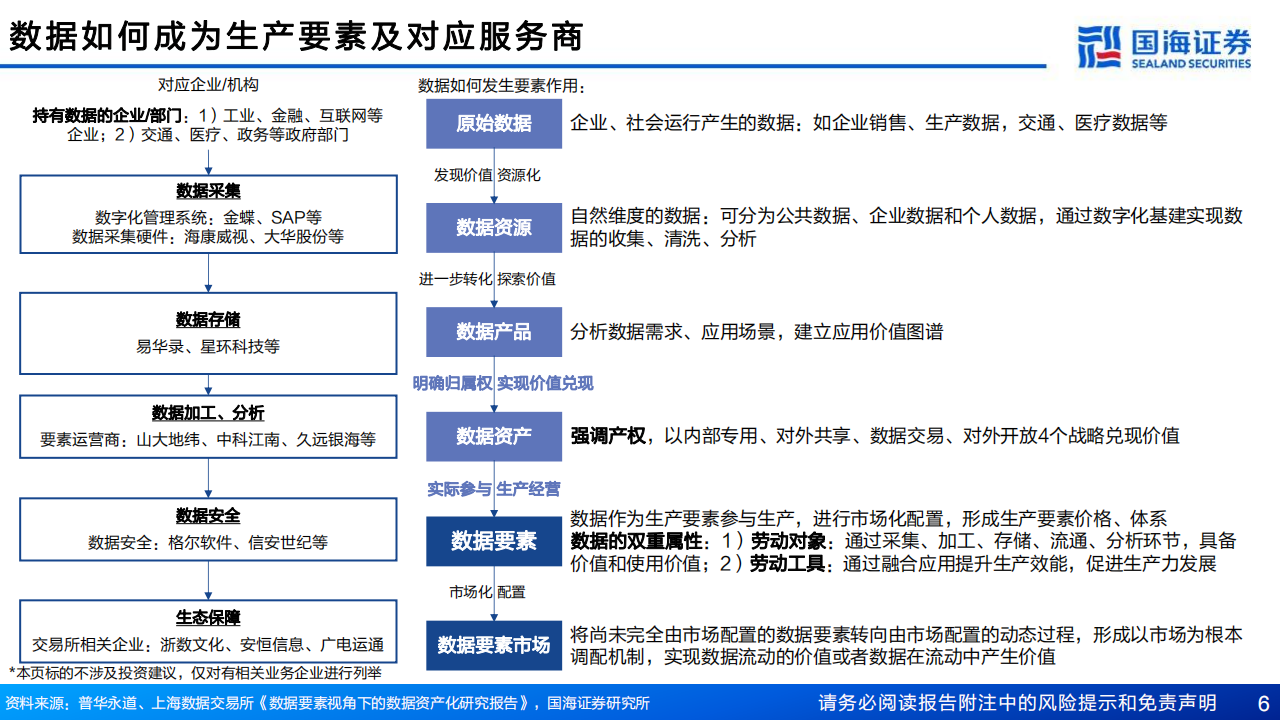Click the 数据采集 heading
This screenshot has height=720, width=1280.
point(208,192)
